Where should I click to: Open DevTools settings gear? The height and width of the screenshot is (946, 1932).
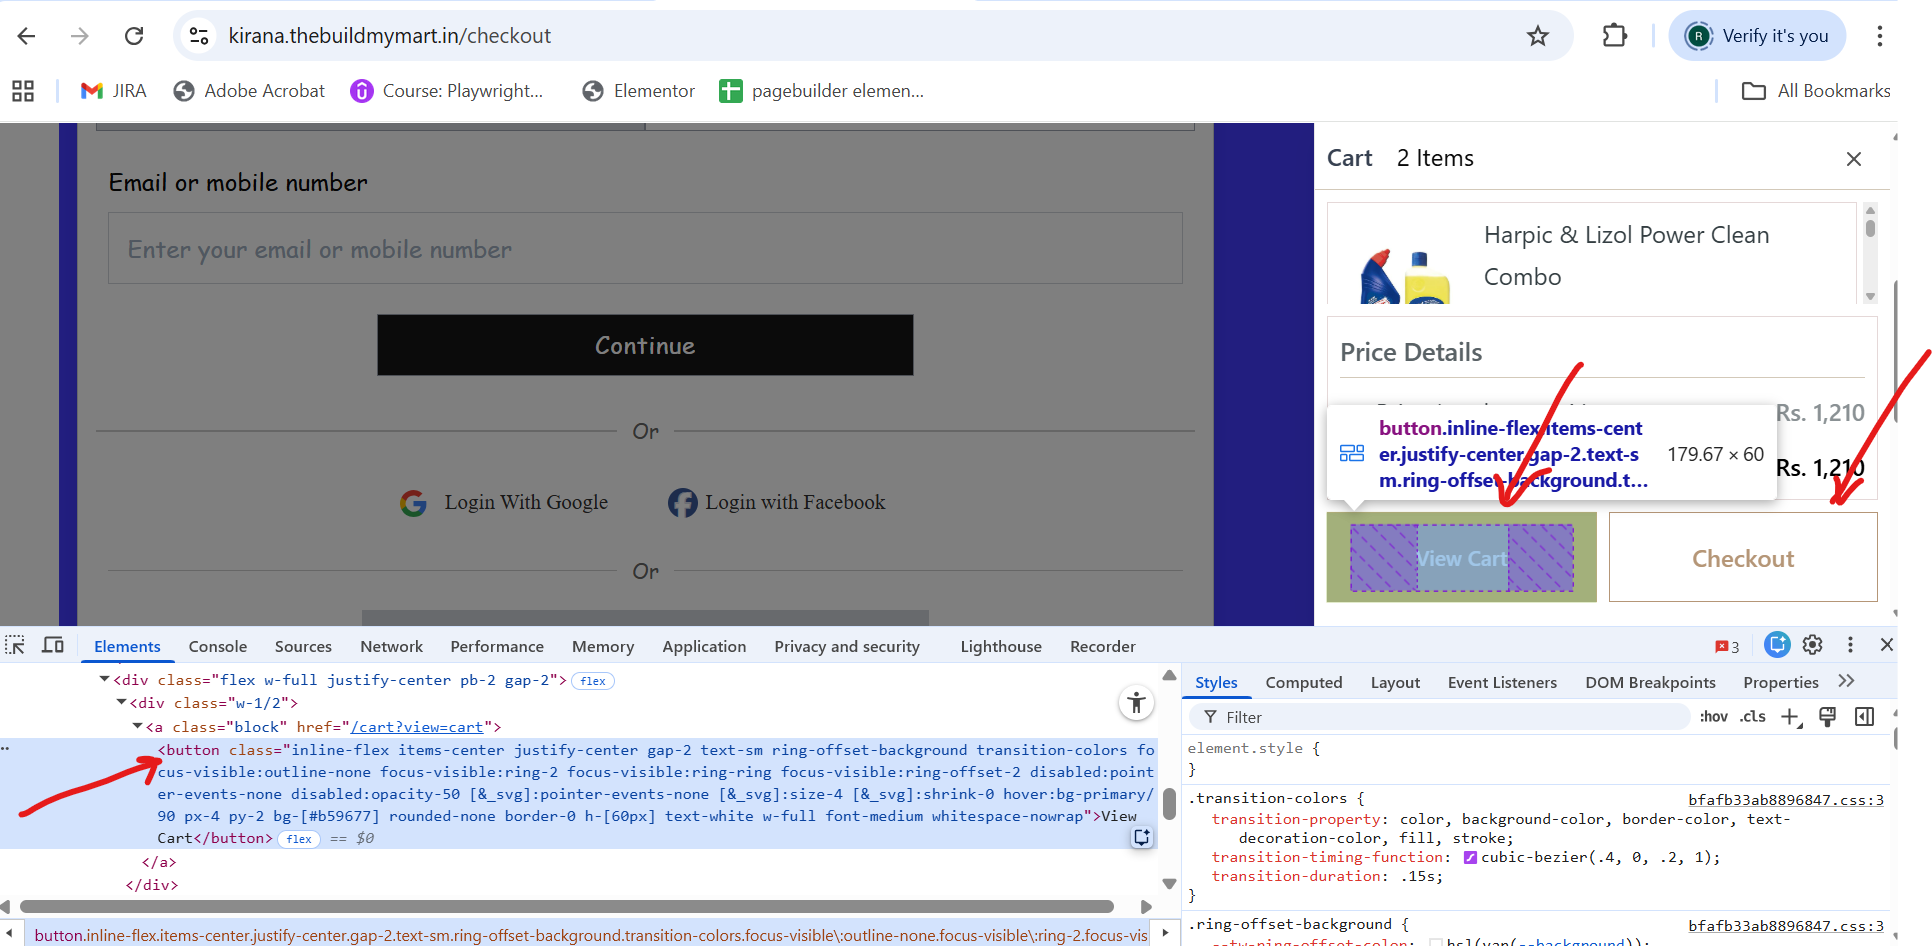[x=1813, y=645]
